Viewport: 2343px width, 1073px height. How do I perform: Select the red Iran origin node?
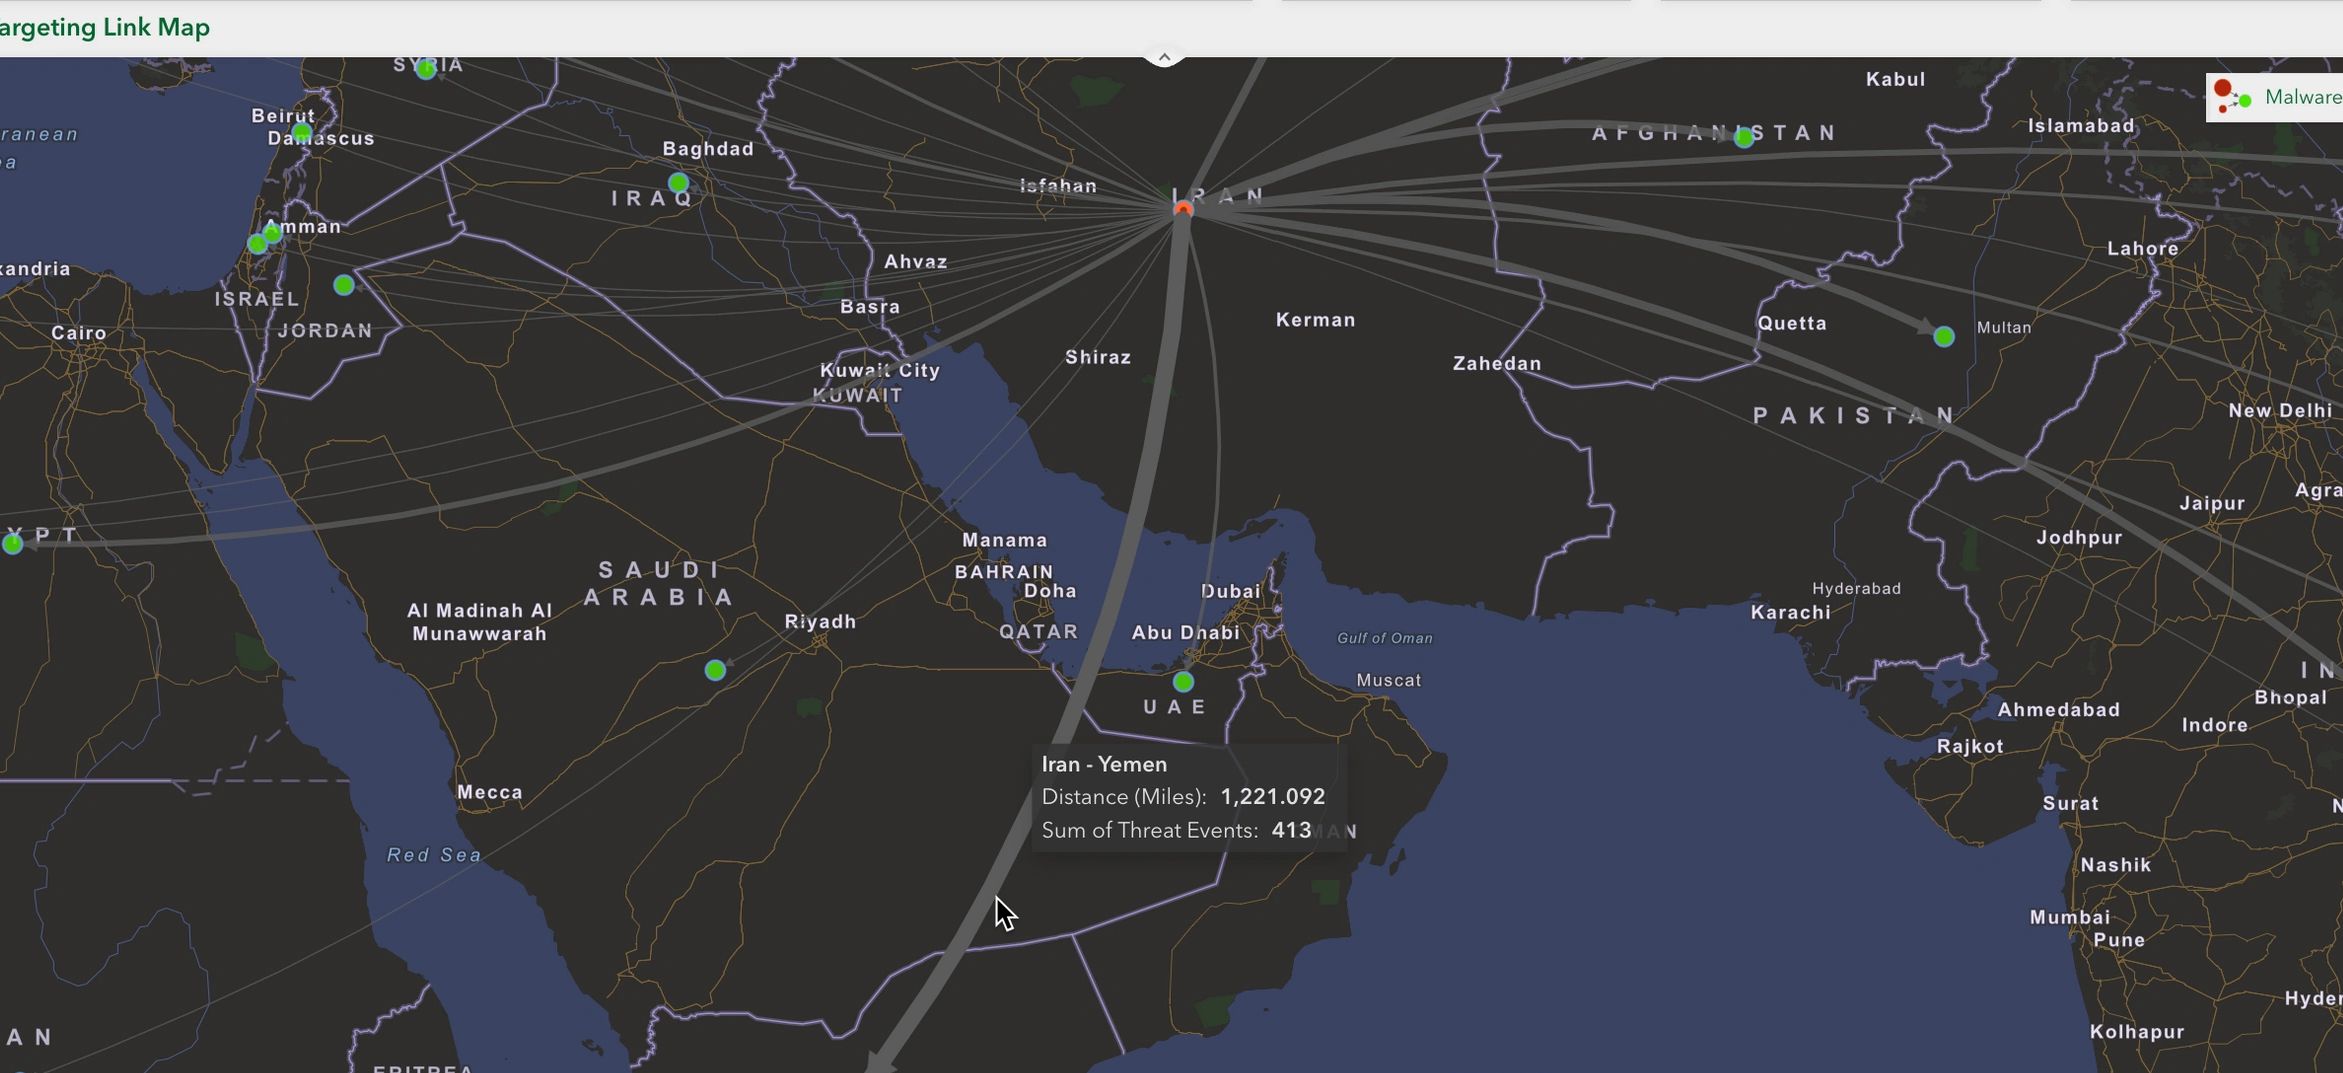click(1183, 210)
